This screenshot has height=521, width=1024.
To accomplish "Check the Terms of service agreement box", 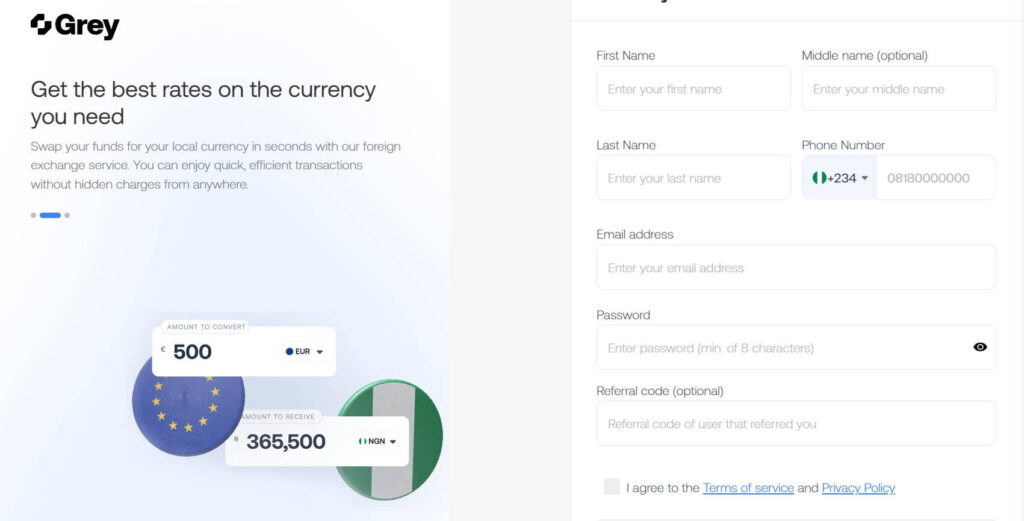I will [x=611, y=487].
